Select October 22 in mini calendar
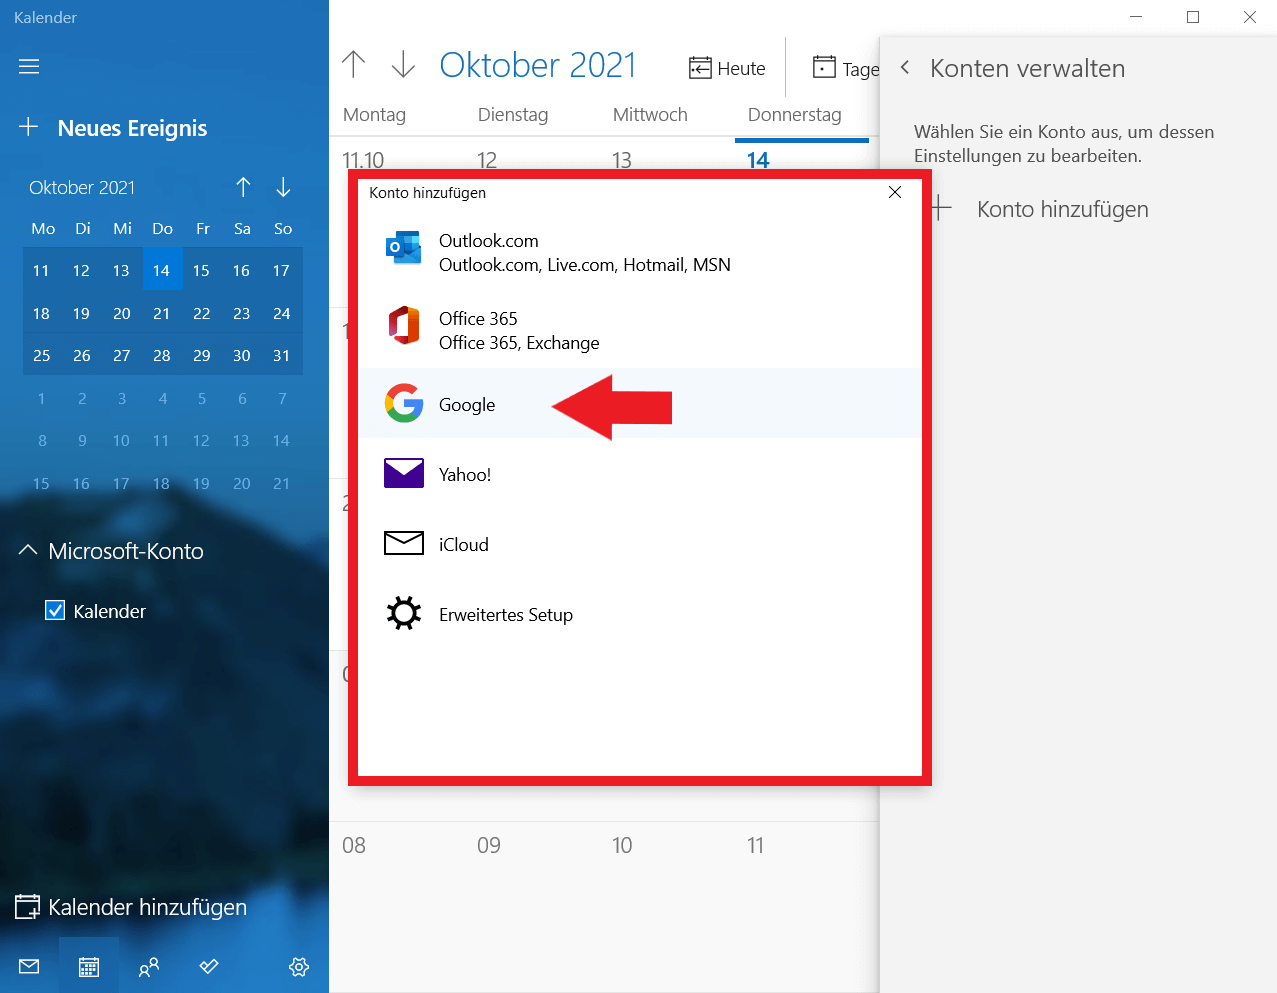This screenshot has height=993, width=1277. (x=202, y=313)
